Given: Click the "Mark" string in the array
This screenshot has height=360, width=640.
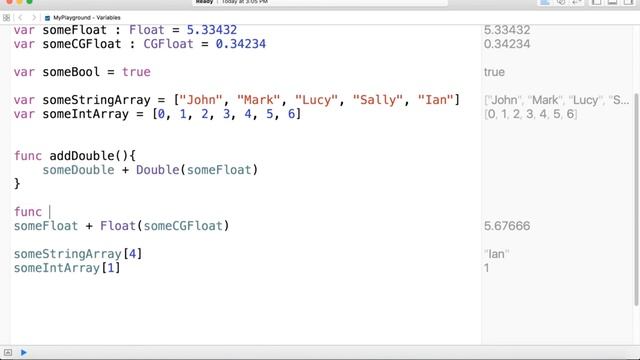Looking at the screenshot, I should coord(259,100).
